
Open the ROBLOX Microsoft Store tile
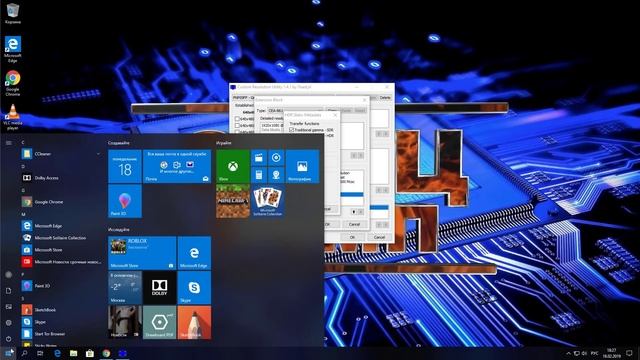[x=142, y=253]
